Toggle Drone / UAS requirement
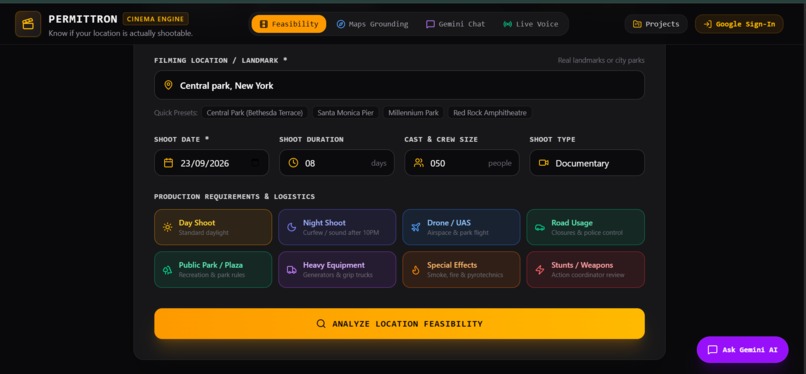Image resolution: width=806 pixels, height=374 pixels. coord(461,227)
